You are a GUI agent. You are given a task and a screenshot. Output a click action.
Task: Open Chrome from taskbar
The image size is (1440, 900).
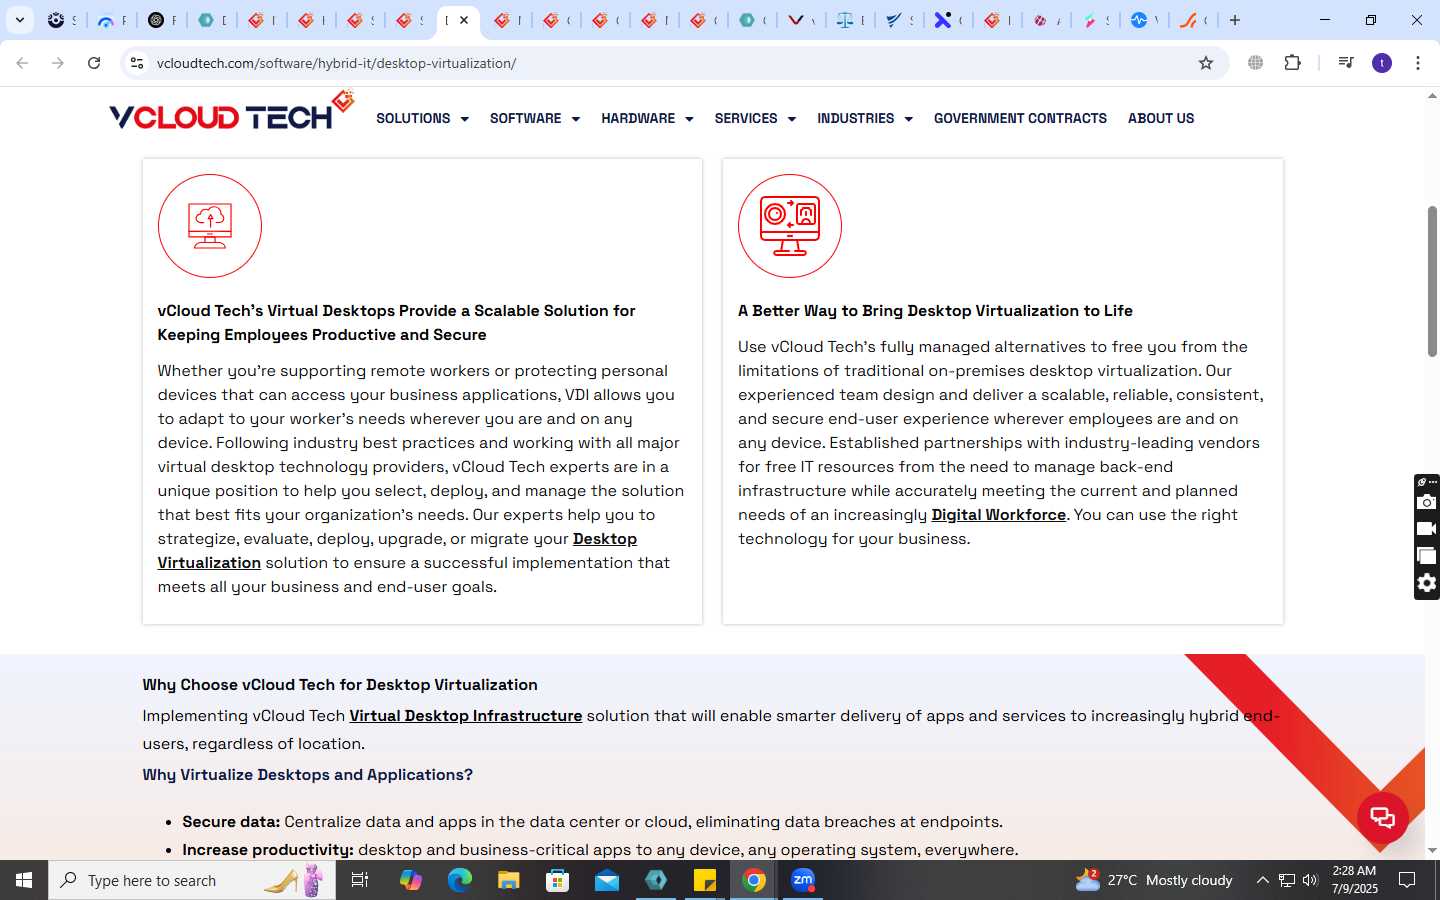coord(754,880)
